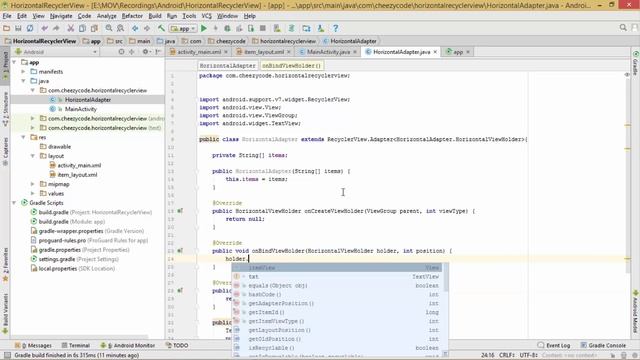Open Project Structure icon in toolbar
Image resolution: width=640 pixels, height=360 pixels.
tap(306, 28)
